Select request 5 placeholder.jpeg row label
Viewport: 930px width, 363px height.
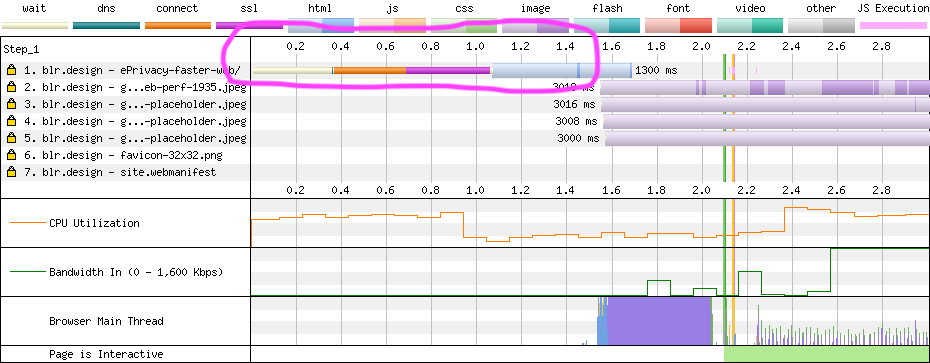click(135, 138)
